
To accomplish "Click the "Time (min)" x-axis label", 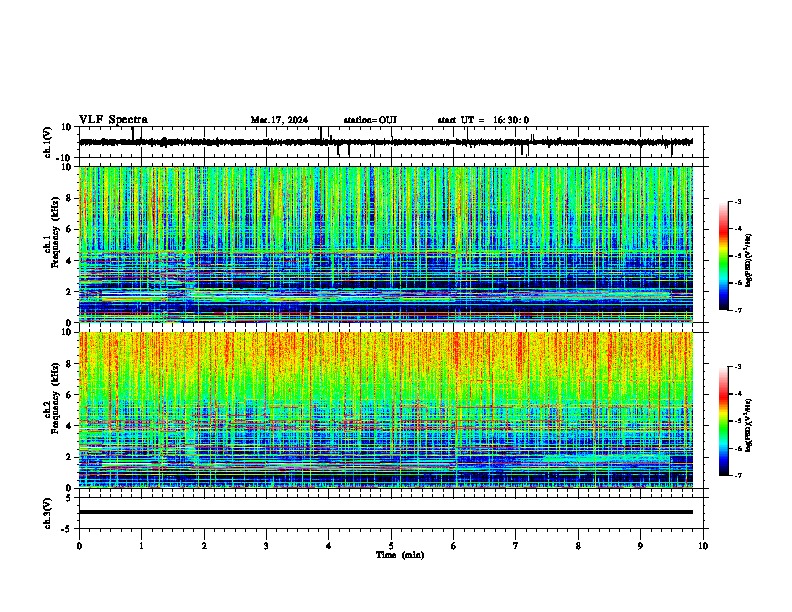I will click(400, 555).
